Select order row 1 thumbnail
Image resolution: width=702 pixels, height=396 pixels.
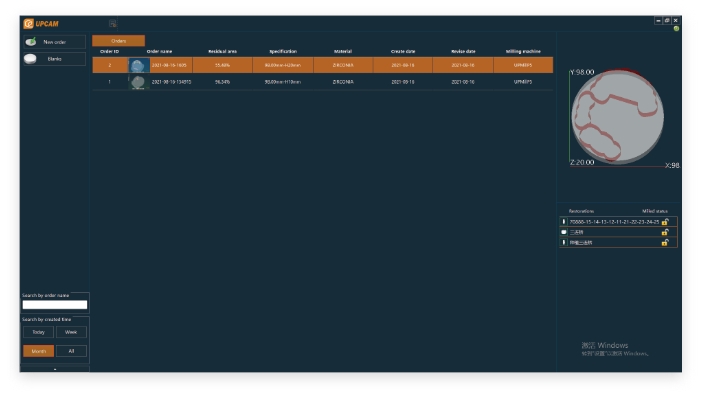click(138, 82)
